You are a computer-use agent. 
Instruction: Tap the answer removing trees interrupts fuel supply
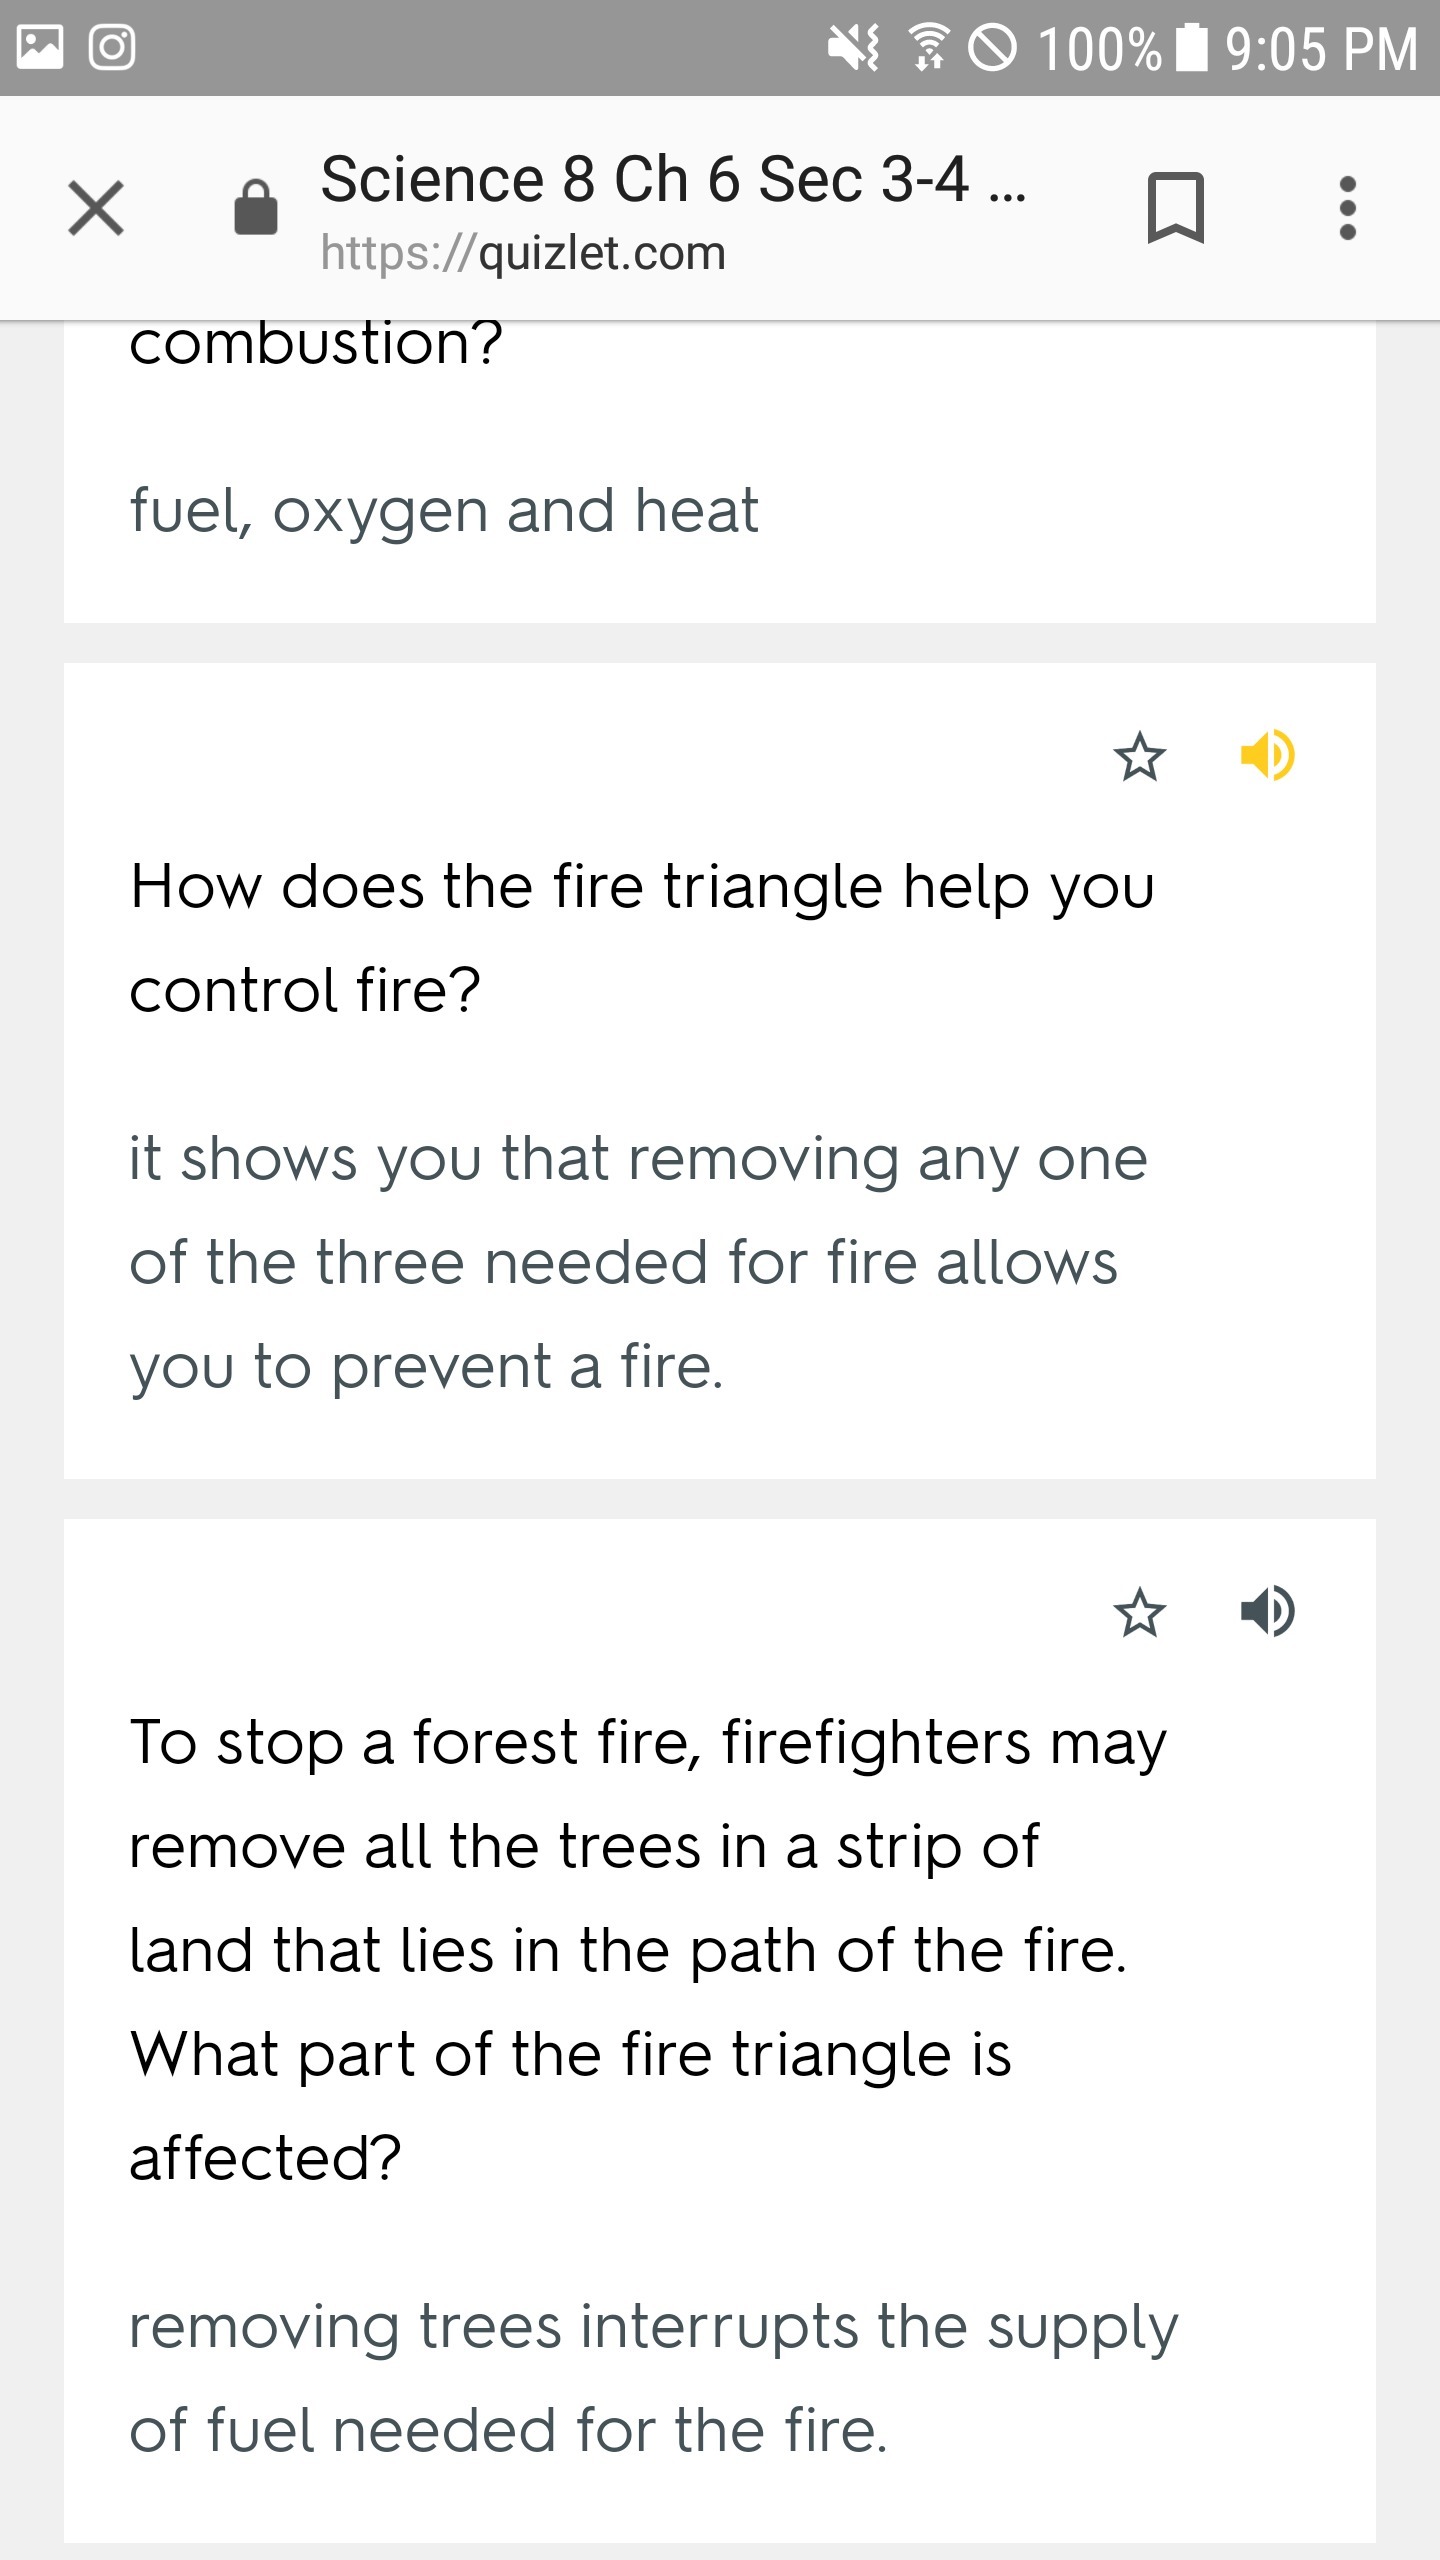tap(654, 2378)
